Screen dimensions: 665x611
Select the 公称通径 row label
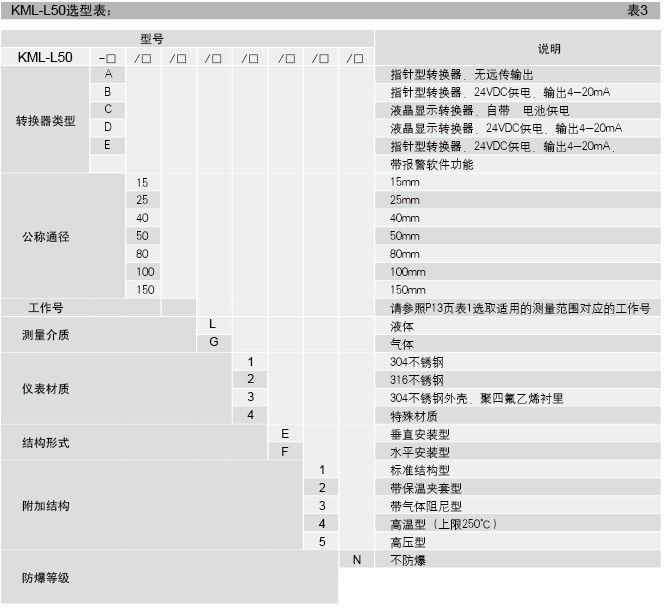coord(45,237)
